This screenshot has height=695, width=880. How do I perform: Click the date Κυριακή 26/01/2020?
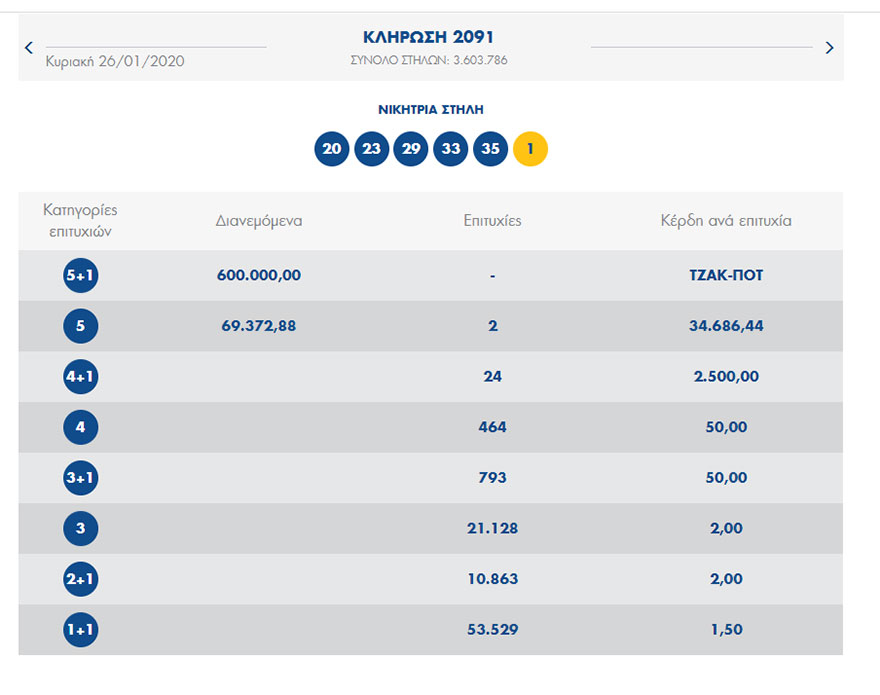(115, 61)
